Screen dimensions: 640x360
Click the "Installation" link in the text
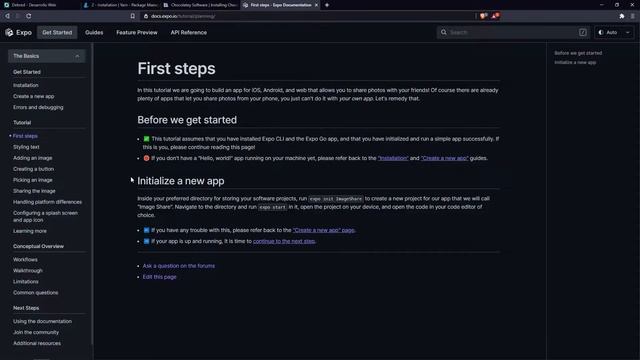(x=393, y=158)
